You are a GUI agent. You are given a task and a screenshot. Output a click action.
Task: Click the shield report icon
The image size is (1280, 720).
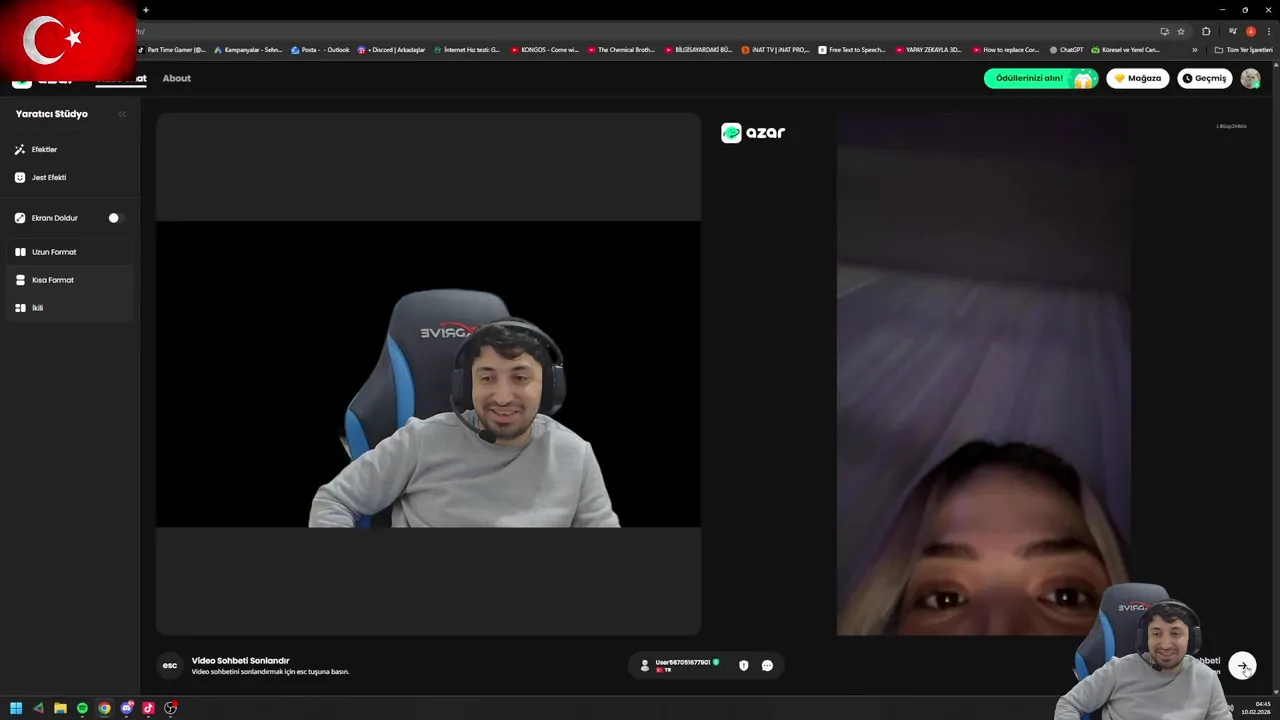click(743, 665)
